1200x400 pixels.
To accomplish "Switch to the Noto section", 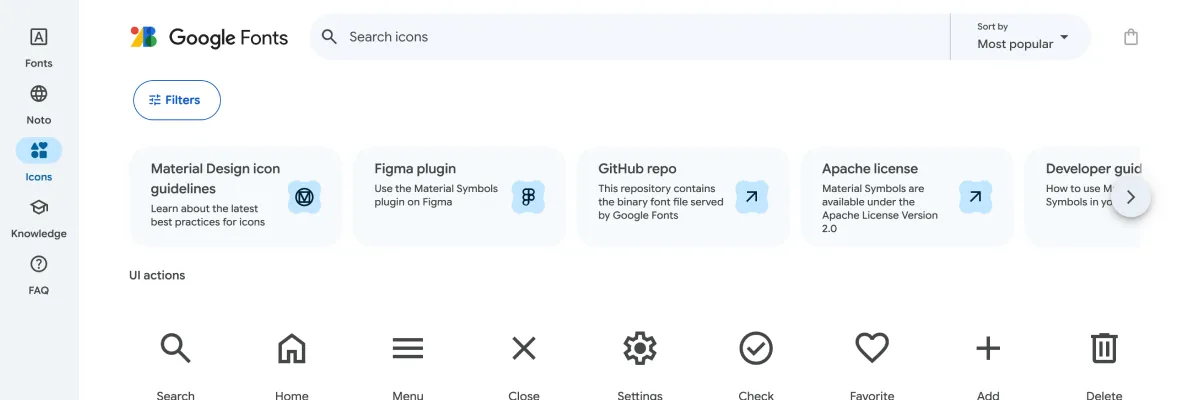I will 39,103.
